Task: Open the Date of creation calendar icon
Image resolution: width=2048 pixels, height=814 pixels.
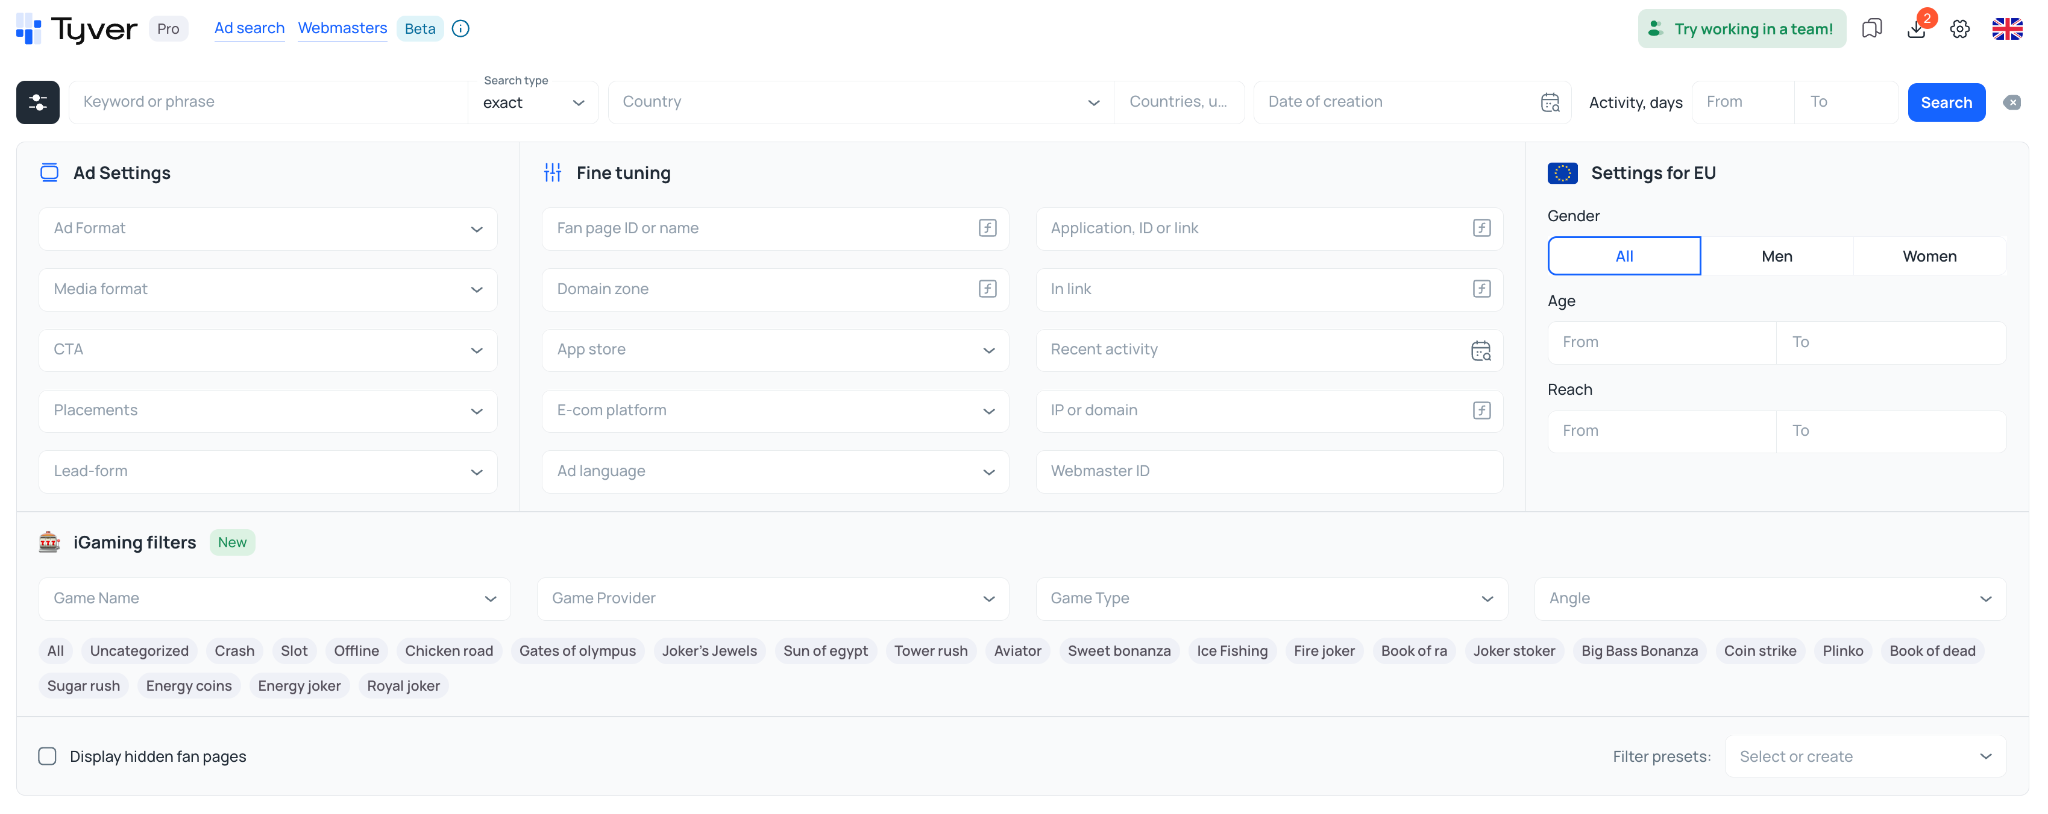Action: click(1550, 102)
